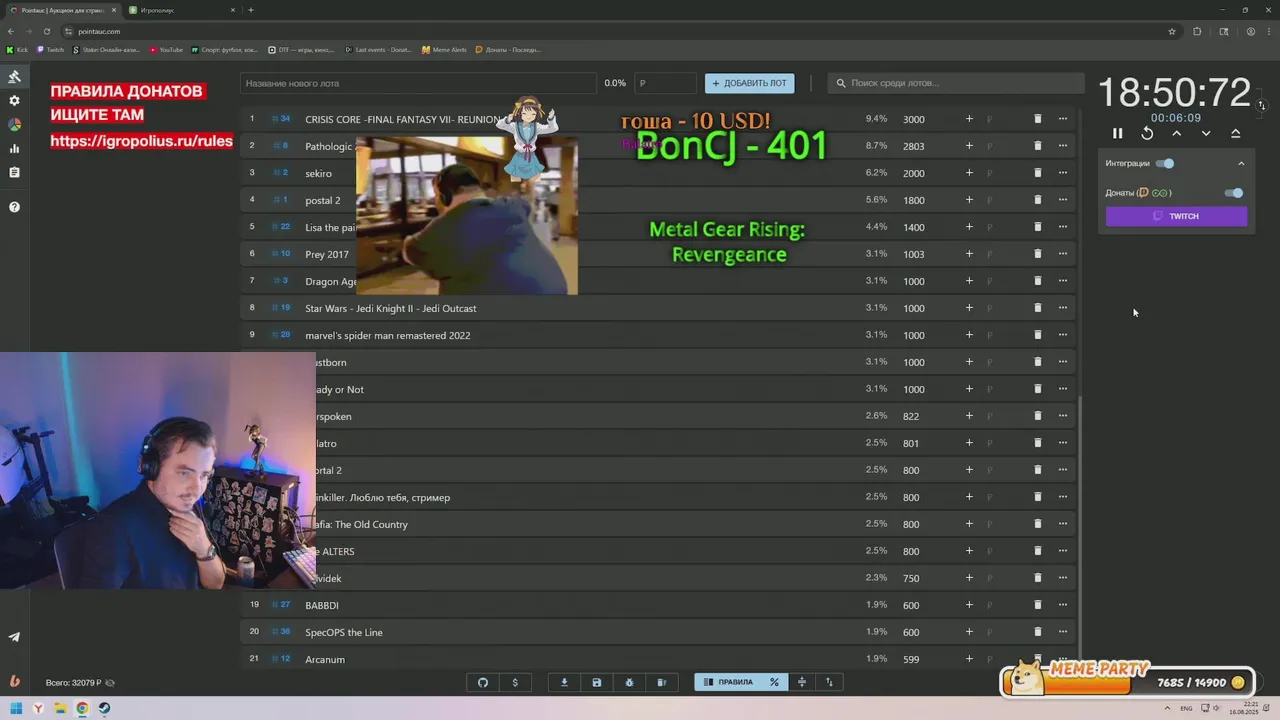Open the settings gear in the sidebar
Viewport: 1280px width, 720px height.
click(x=14, y=101)
